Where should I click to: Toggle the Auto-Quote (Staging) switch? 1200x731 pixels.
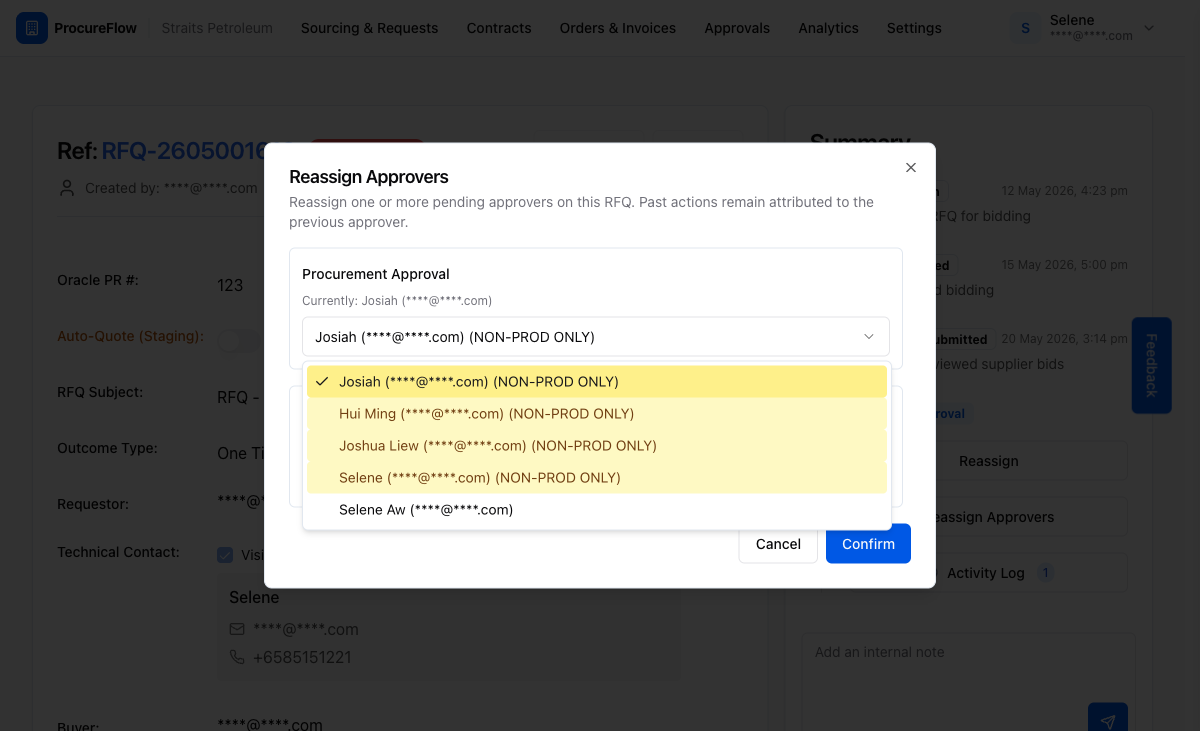(x=238, y=341)
